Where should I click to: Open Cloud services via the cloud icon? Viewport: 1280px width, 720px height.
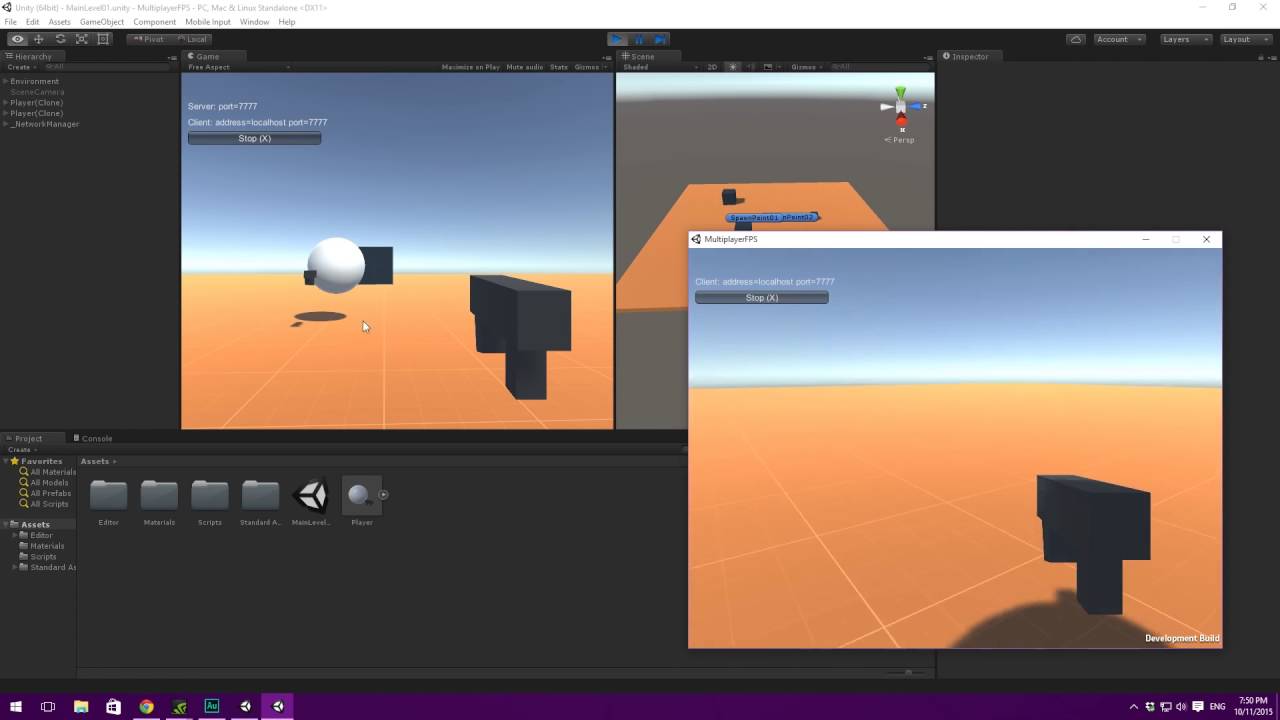pyautogui.click(x=1076, y=39)
